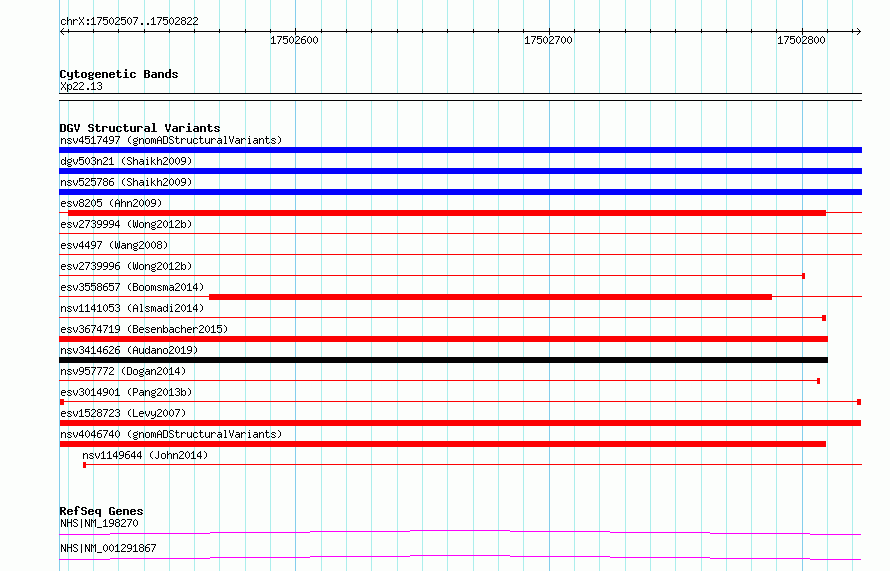Viewport: 890px width, 571px height.
Task: Open the esv1528723 (Levy2007) label
Action: [x=123, y=413]
